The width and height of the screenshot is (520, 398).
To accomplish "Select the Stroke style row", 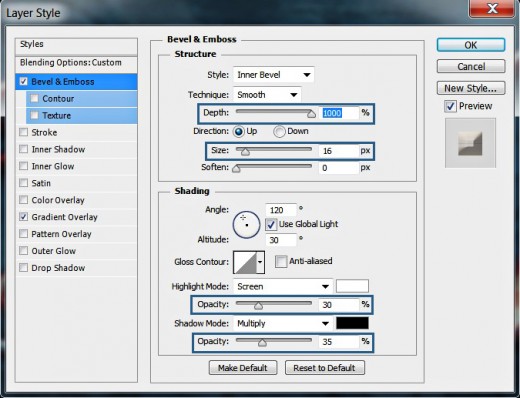I will point(76,132).
